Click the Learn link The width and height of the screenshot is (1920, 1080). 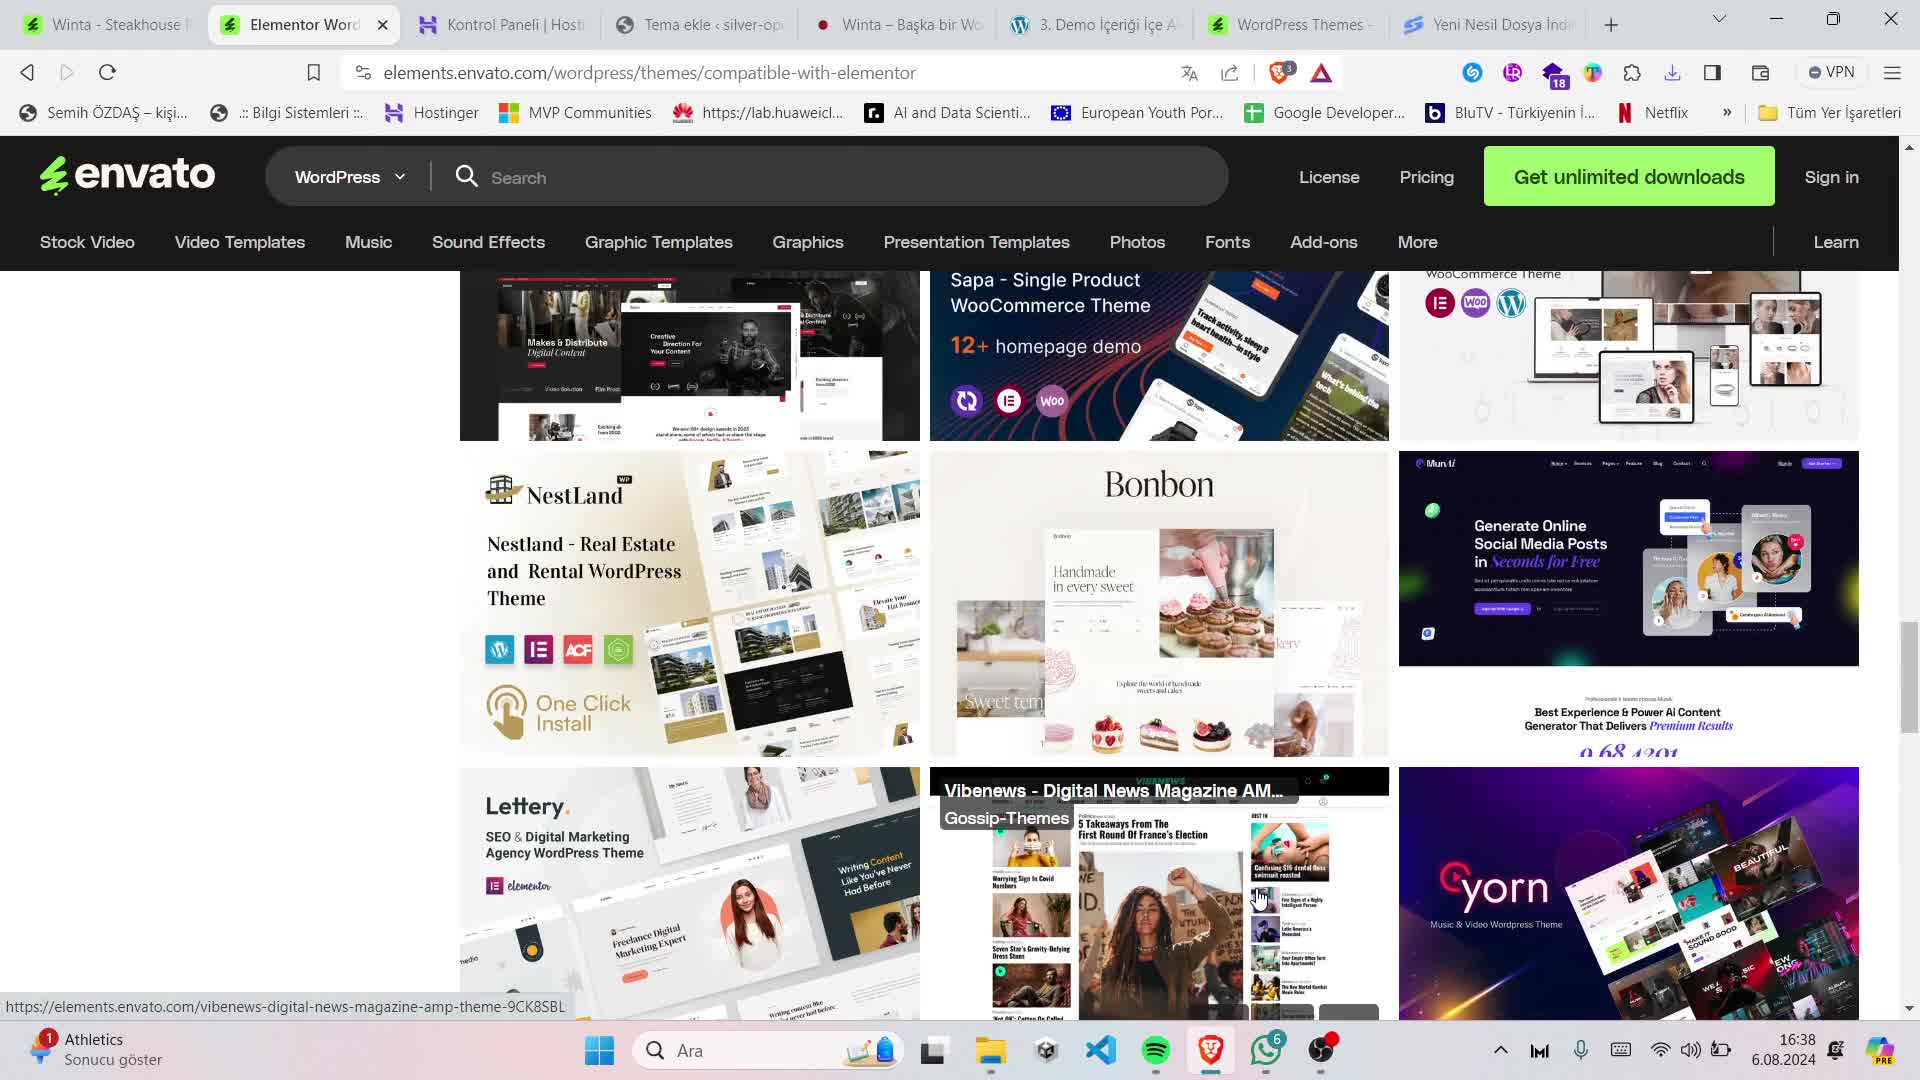pos(1836,242)
